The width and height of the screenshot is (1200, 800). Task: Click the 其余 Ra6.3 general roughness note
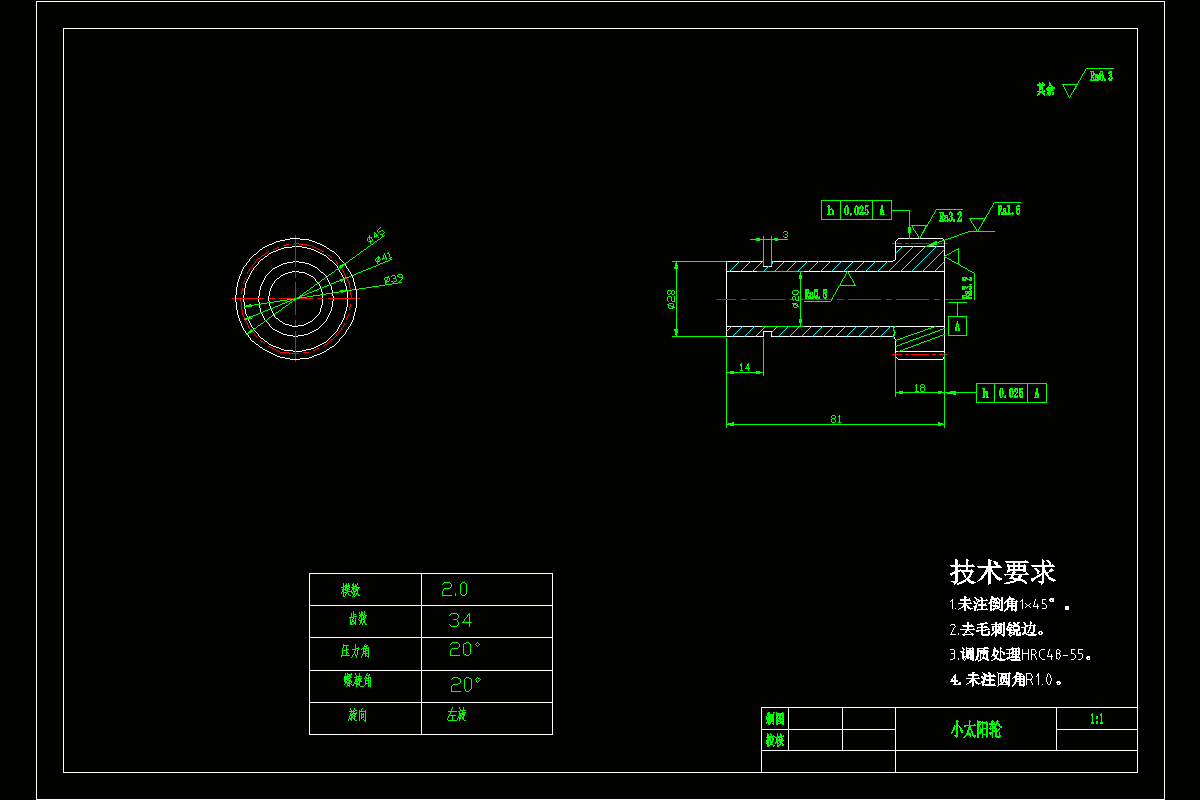tap(1074, 82)
